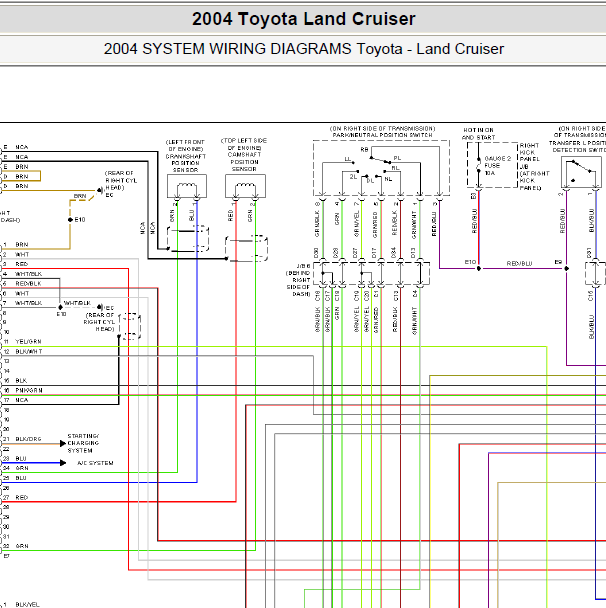The height and width of the screenshot is (608, 606).
Task: Select the 'CAMSHAFT POSITION SENSOR' label
Action: point(244,162)
